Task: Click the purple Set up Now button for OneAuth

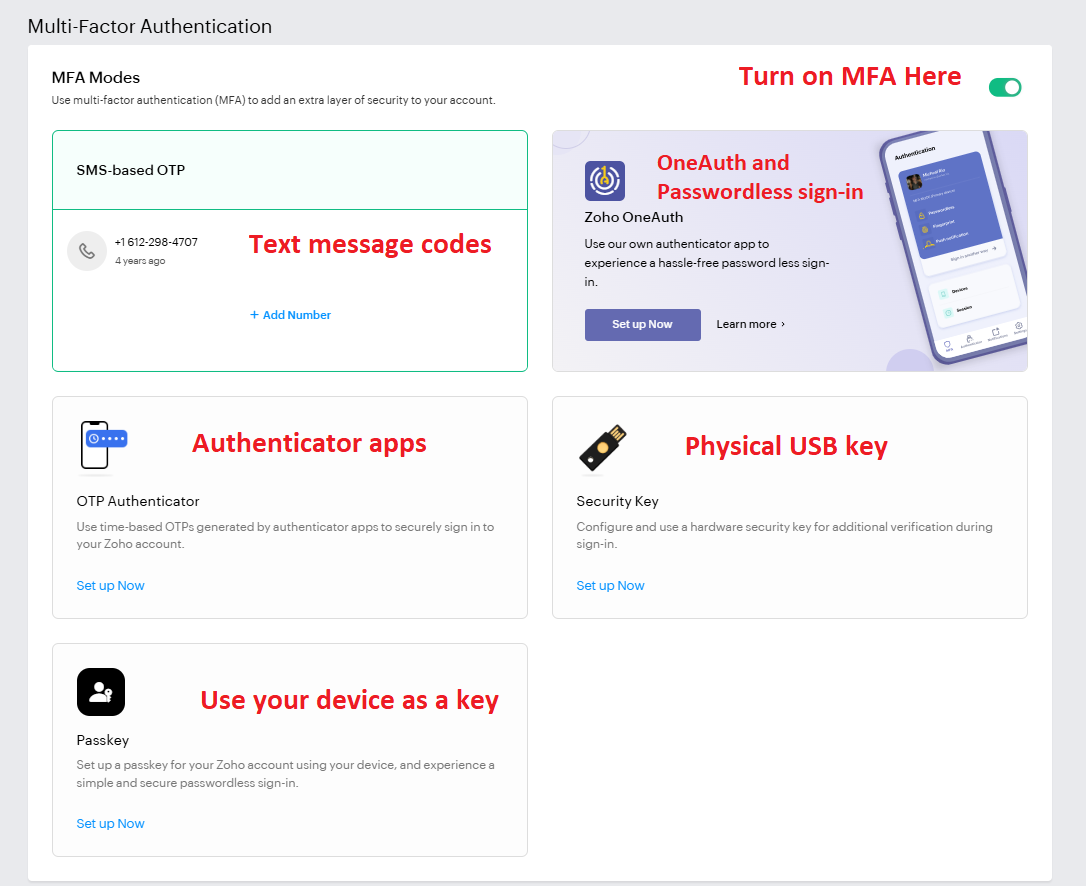Action: click(x=642, y=324)
